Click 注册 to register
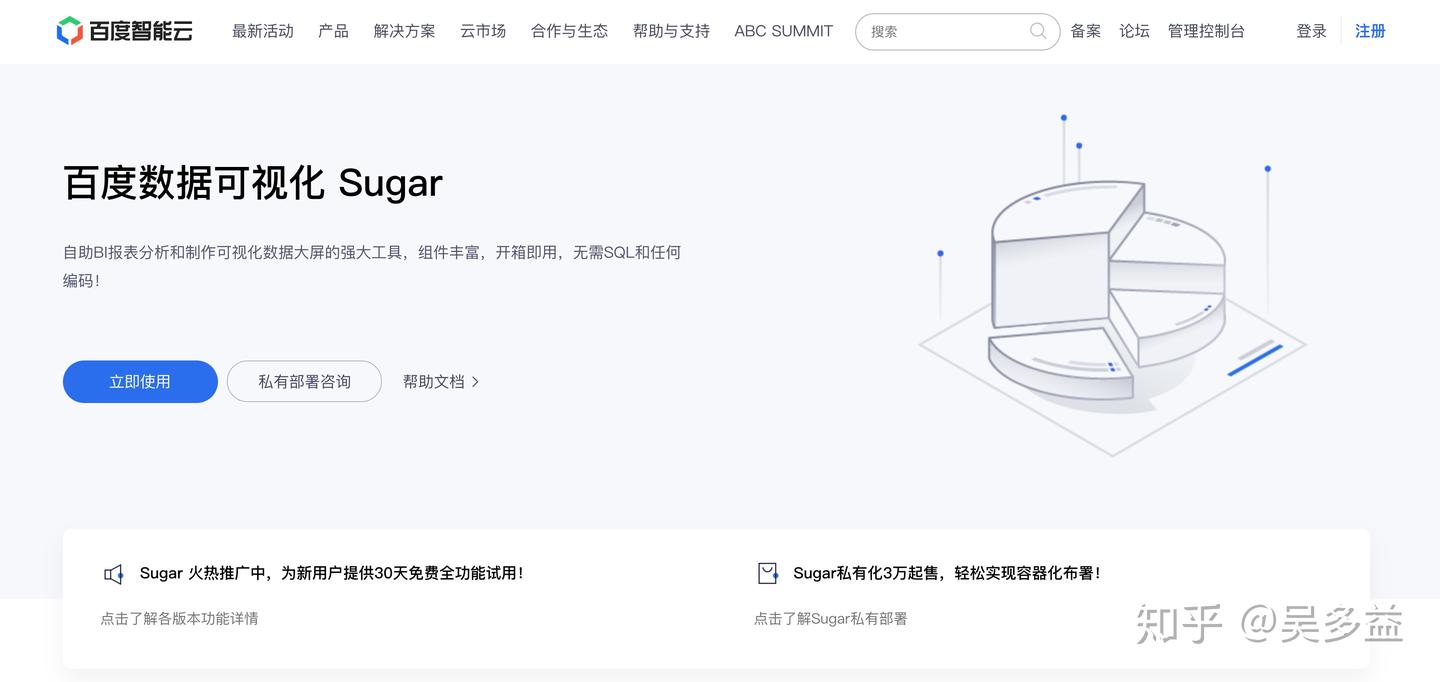The height and width of the screenshot is (682, 1440). click(1370, 31)
